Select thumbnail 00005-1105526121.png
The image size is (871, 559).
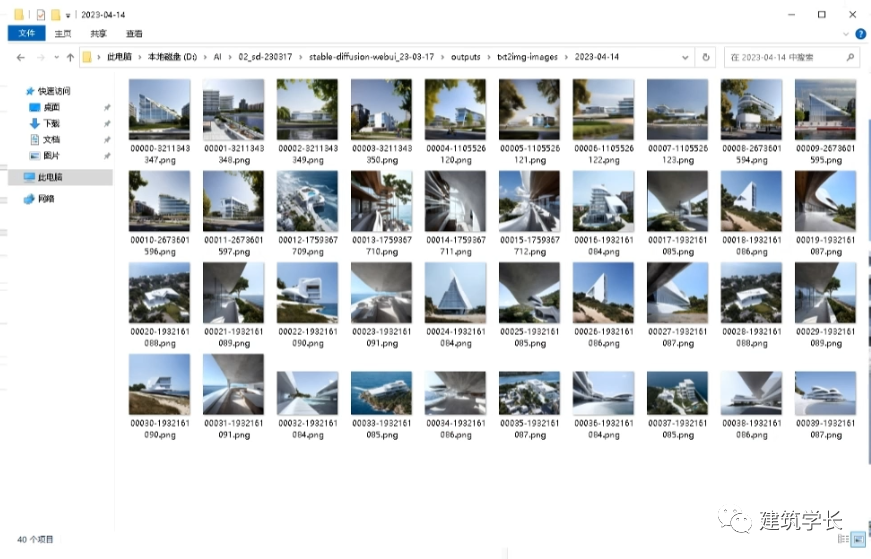529,109
